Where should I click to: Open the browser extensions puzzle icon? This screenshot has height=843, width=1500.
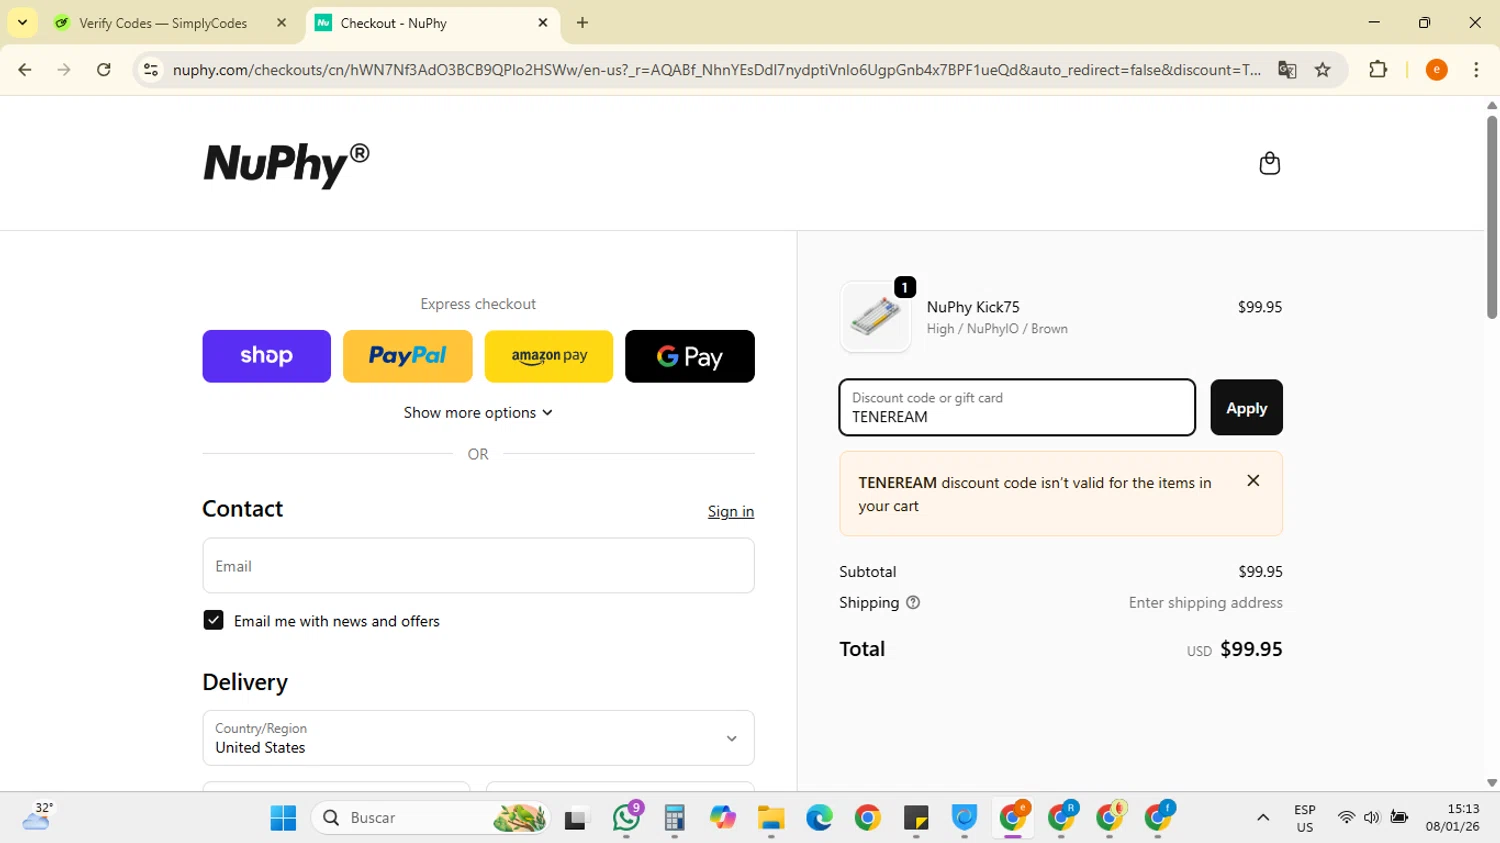(1378, 70)
